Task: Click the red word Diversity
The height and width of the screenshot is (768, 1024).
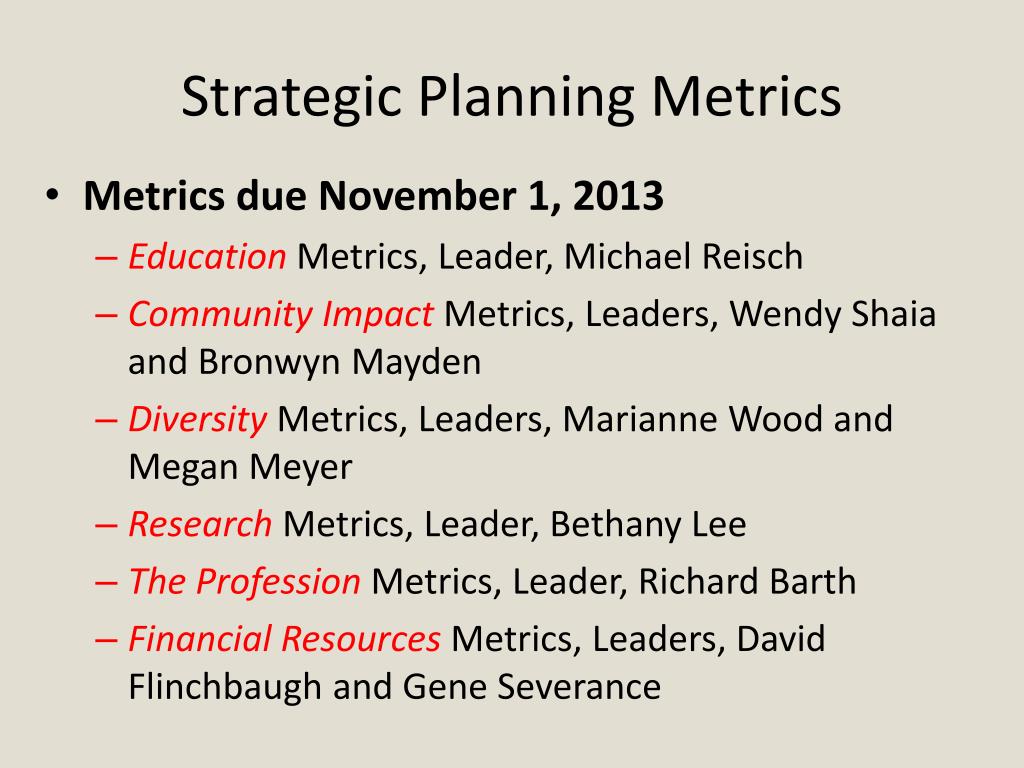Action: pos(197,419)
